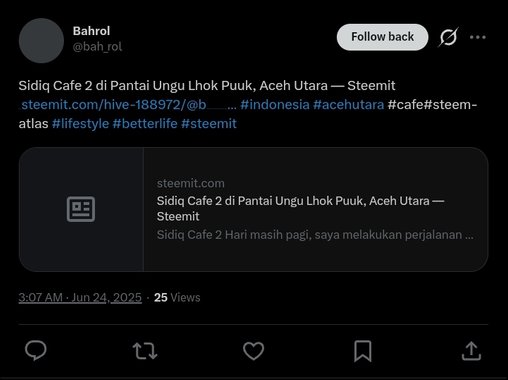
Task: Click the 3:07 AM Jun 24, 2025 timestamp
Action: click(x=80, y=297)
